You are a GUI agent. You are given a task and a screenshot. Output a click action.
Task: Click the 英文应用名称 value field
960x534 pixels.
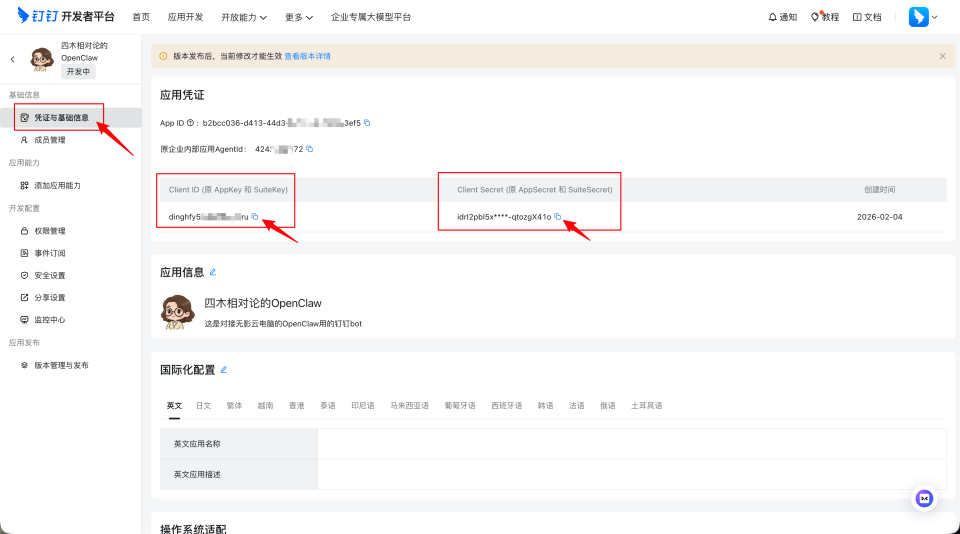pyautogui.click(x=632, y=444)
